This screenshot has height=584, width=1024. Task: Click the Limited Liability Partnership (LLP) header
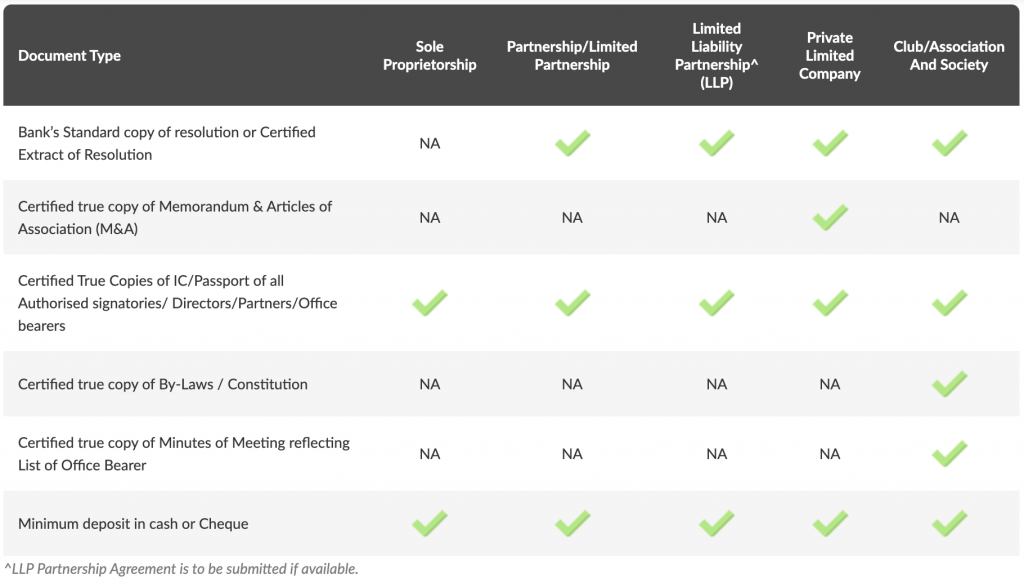coord(716,56)
